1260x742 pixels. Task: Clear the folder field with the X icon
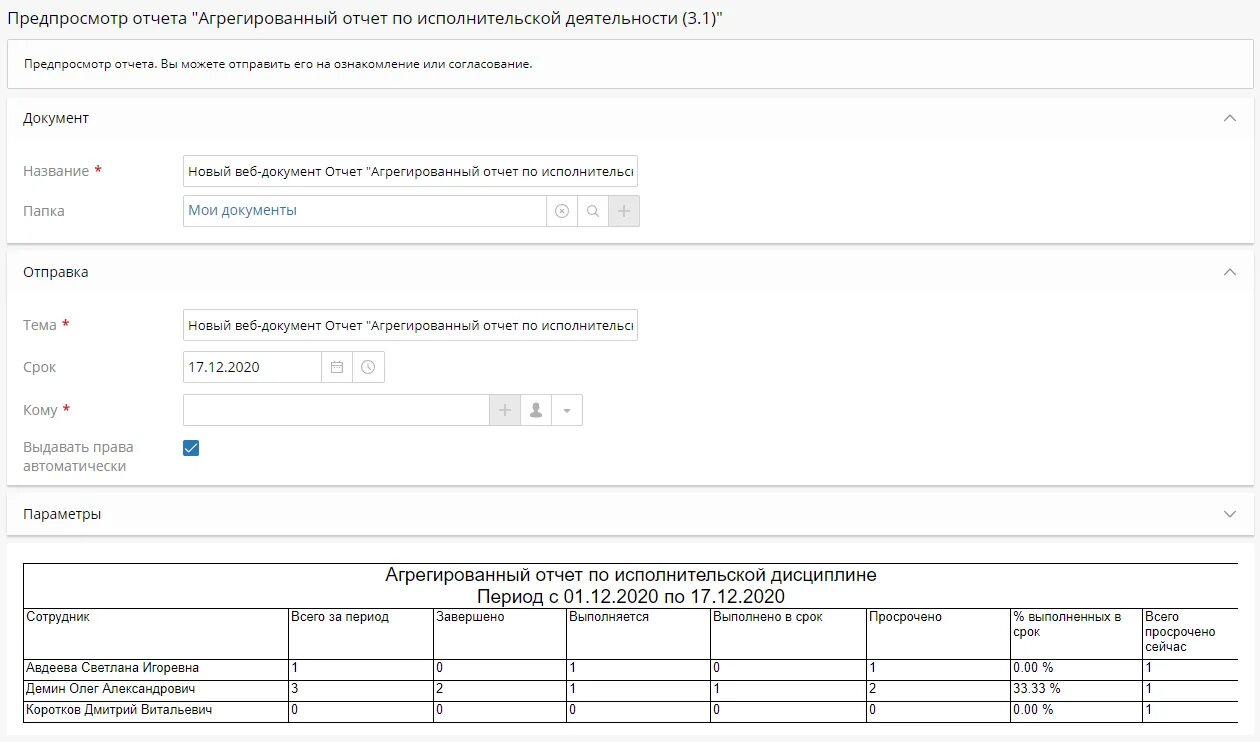coord(562,211)
